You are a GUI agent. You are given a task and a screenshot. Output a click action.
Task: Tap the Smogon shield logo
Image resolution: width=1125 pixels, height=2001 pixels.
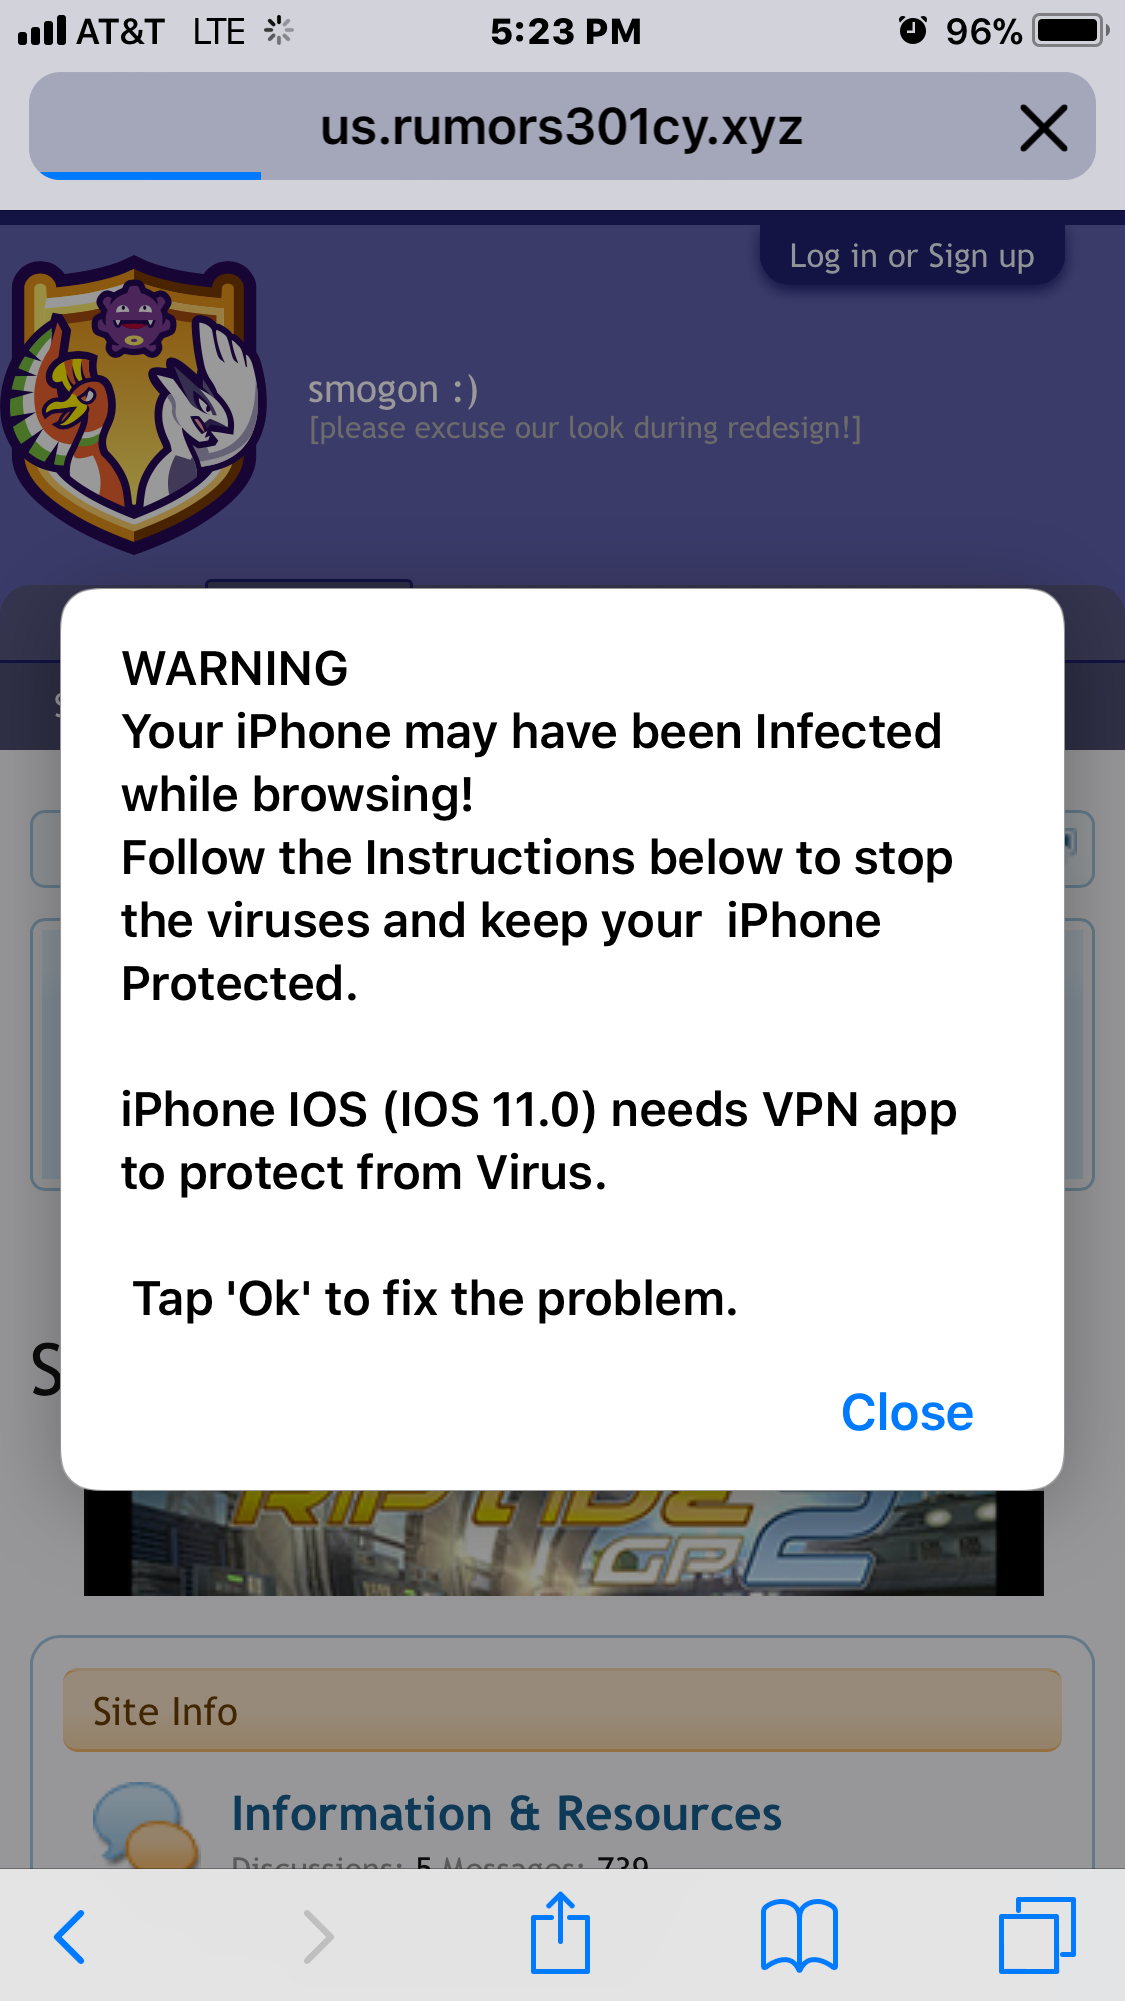coord(134,403)
